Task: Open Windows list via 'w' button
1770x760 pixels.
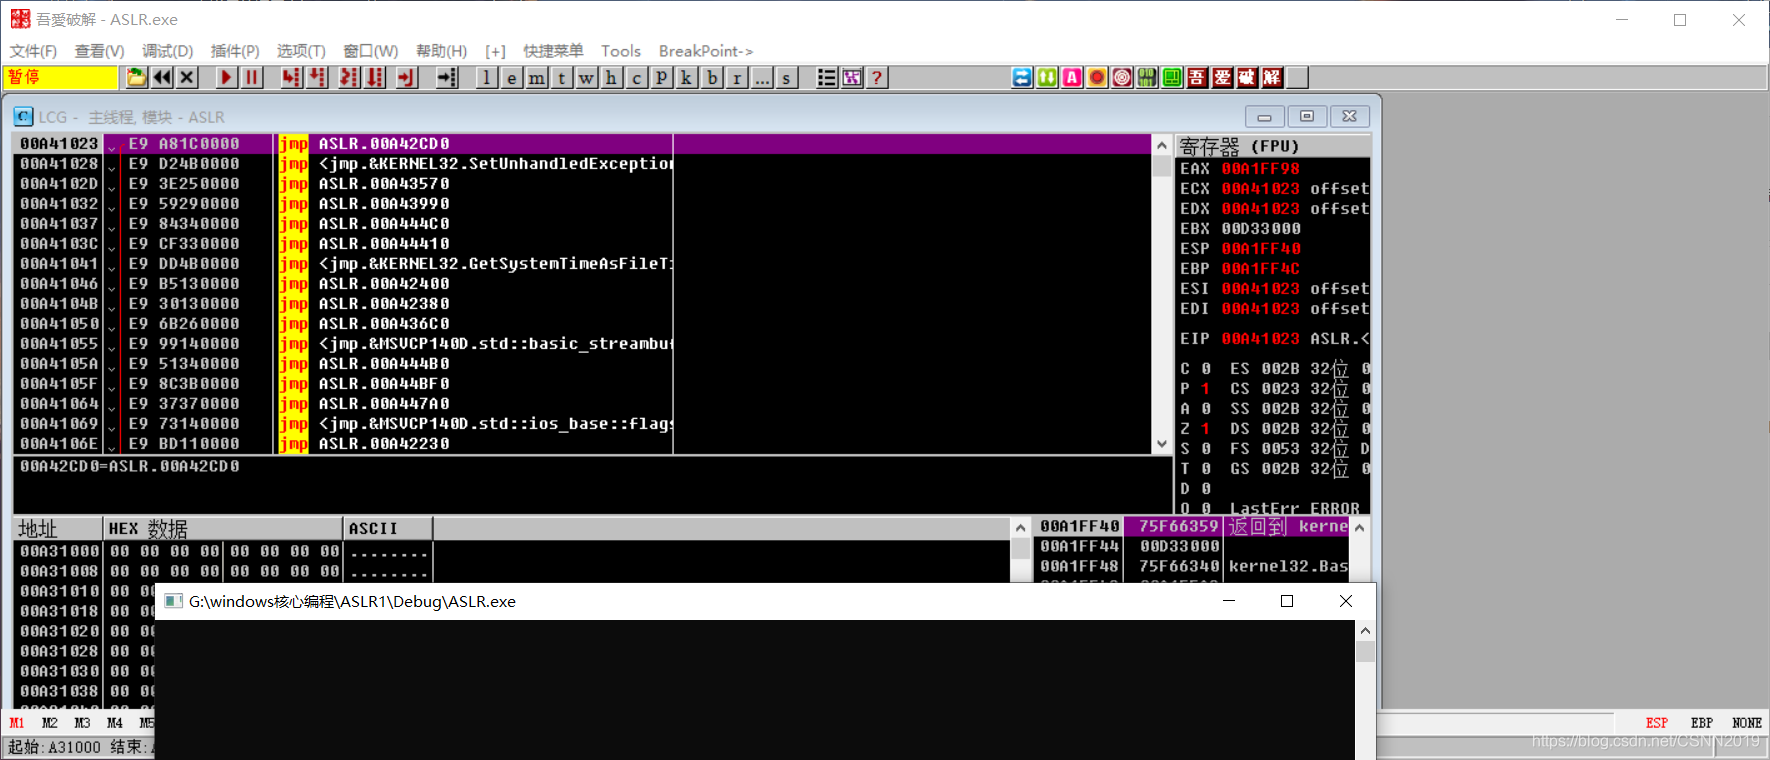Action: 587,77
